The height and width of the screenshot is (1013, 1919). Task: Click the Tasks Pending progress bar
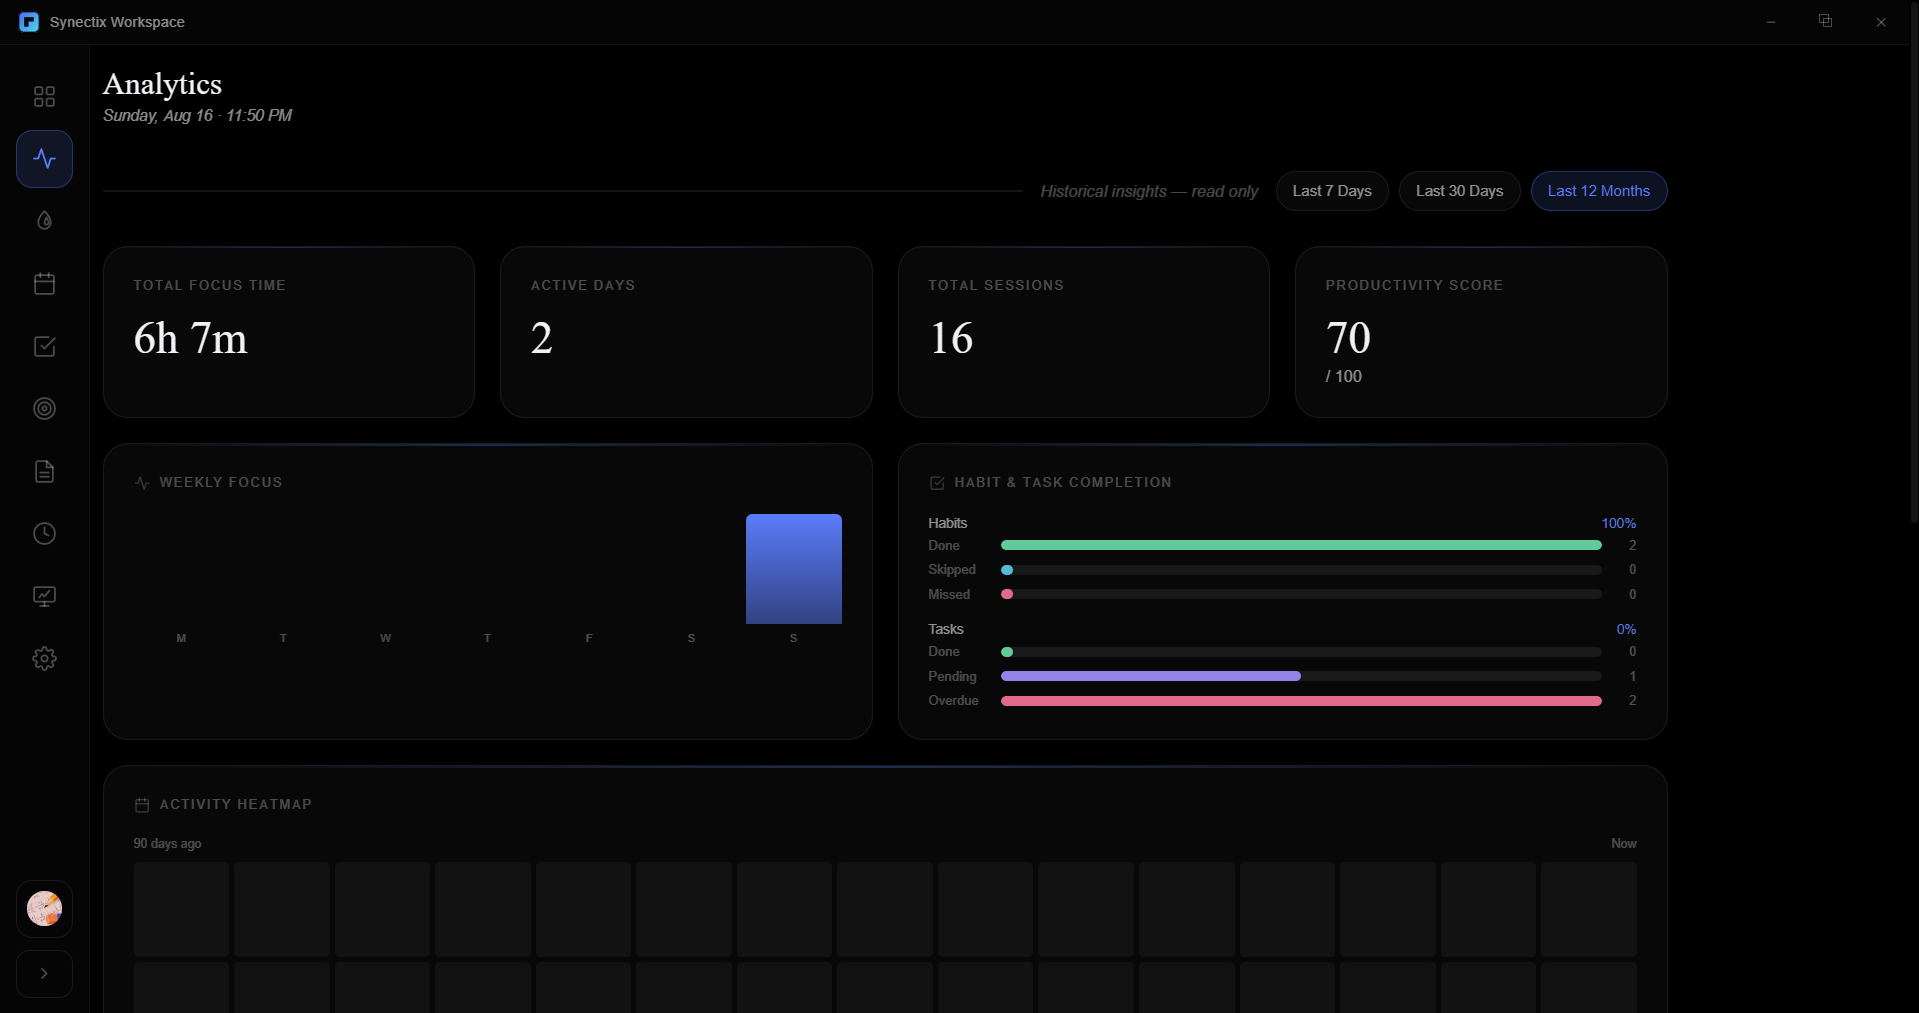click(x=1301, y=676)
